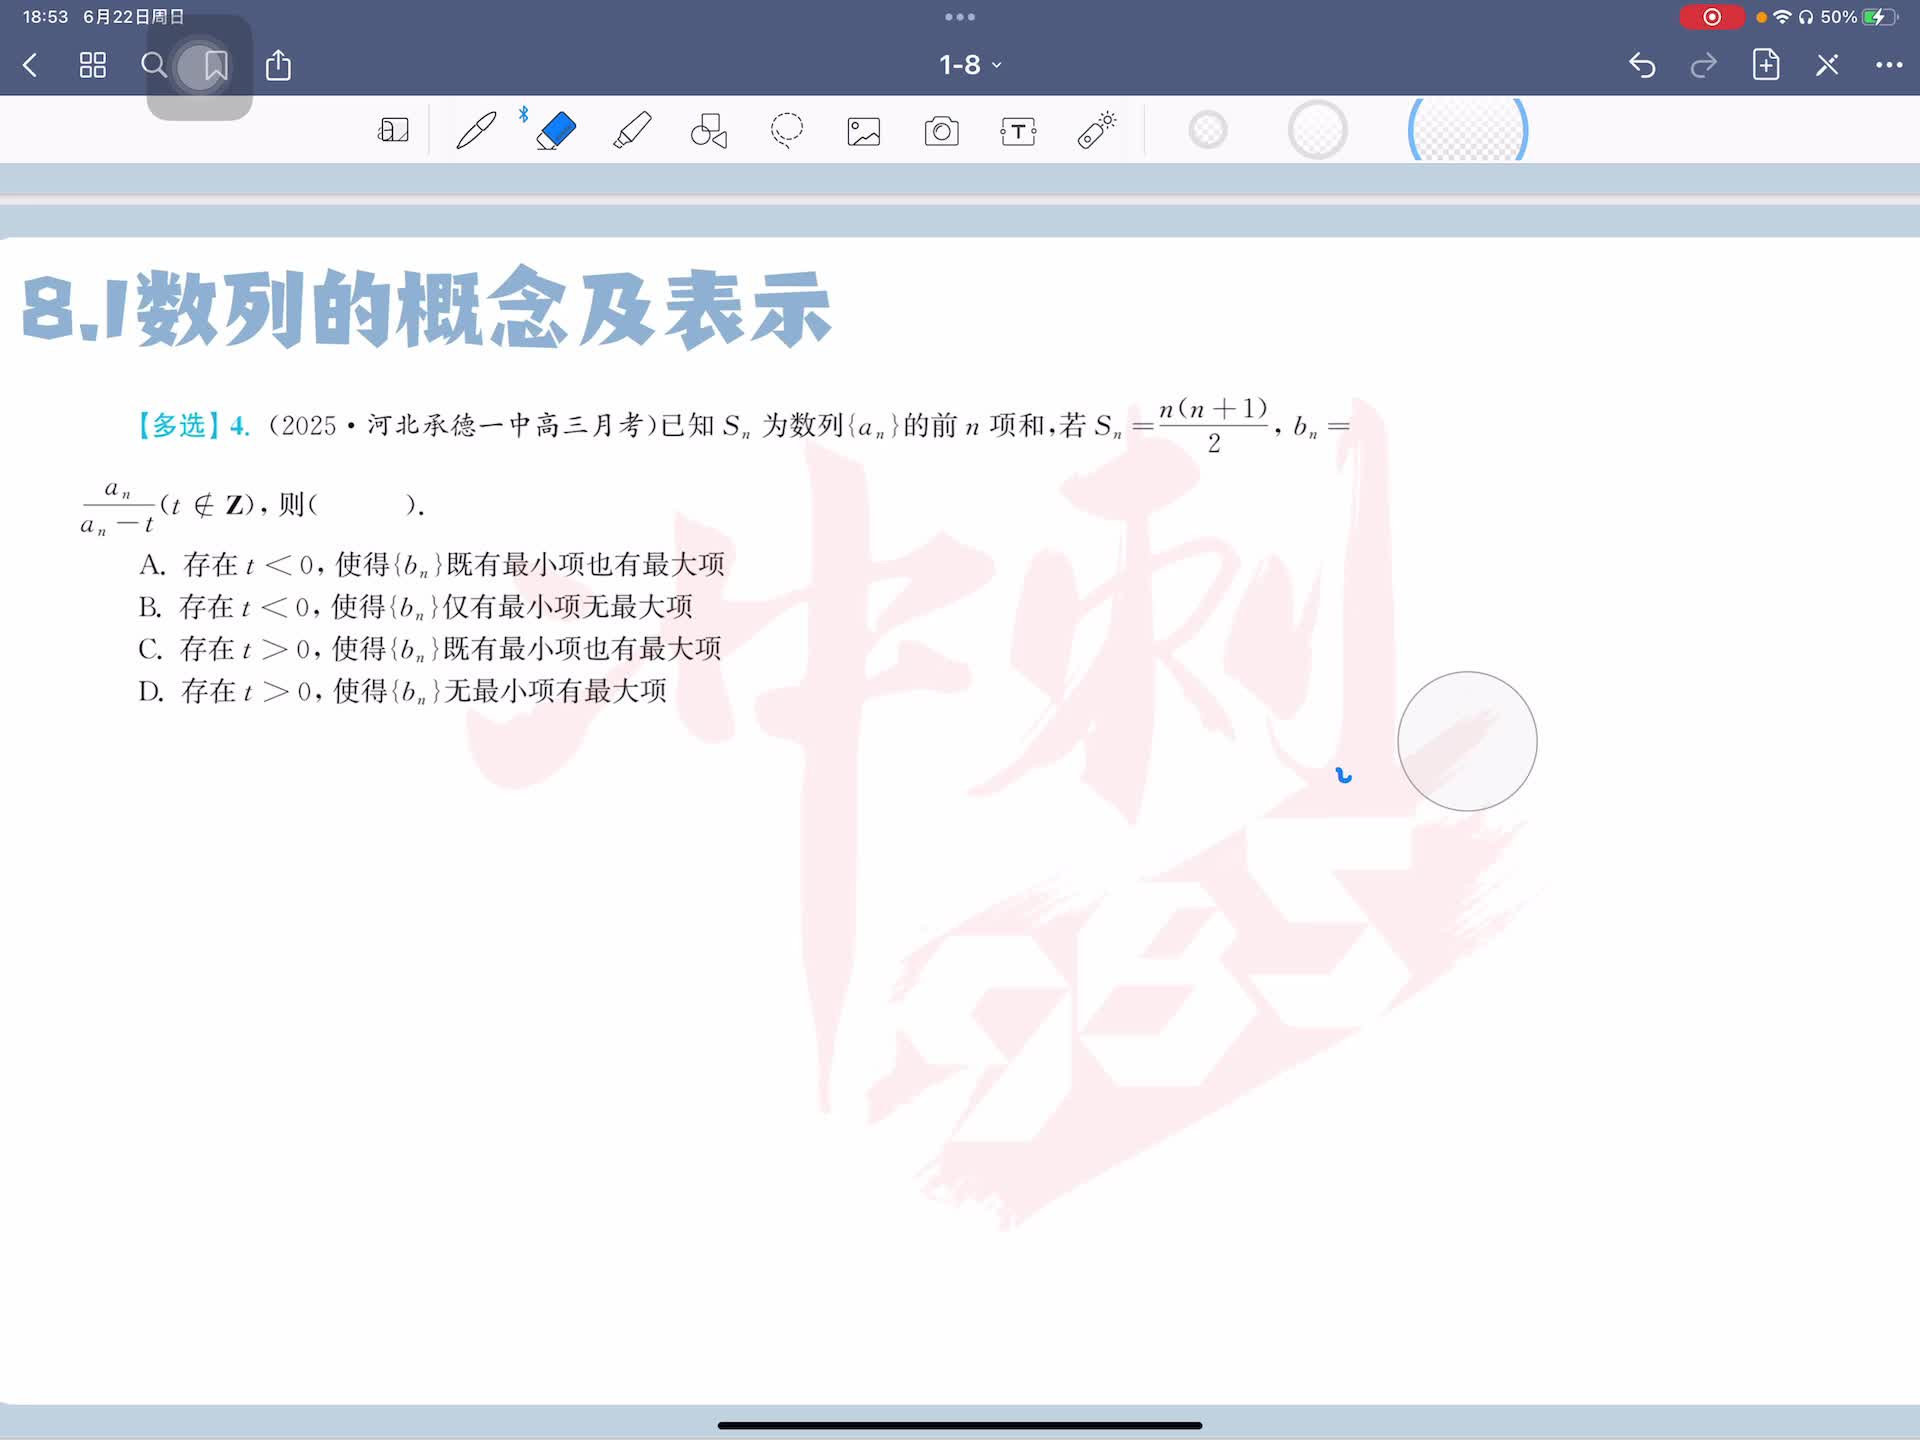1920x1440 pixels.
Task: Open the thumbnails grid view
Action: (x=93, y=65)
